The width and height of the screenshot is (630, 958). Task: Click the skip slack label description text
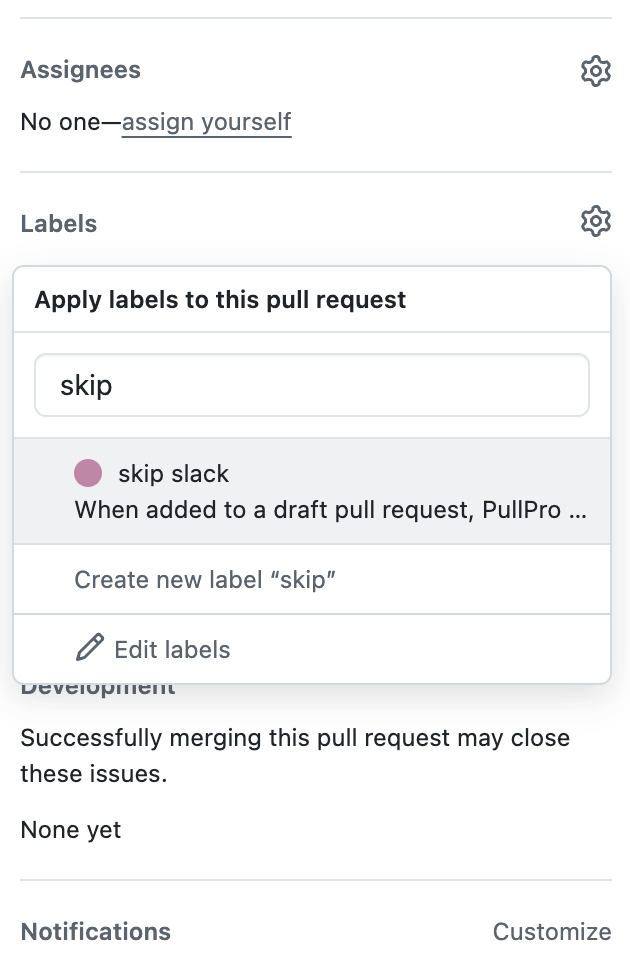pos(330,510)
